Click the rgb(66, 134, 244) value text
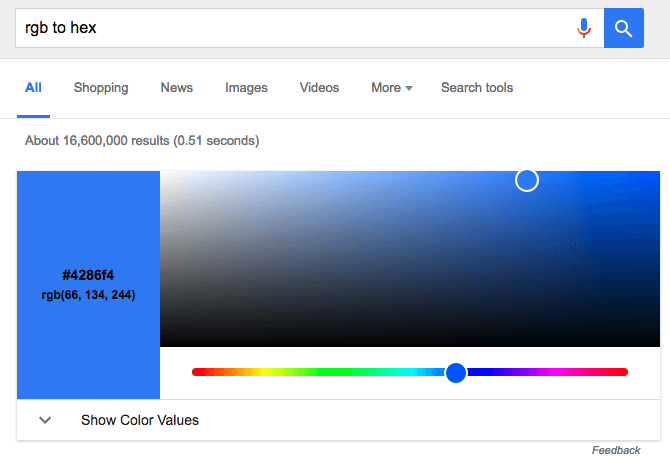Image resolution: width=670 pixels, height=465 pixels. [88, 295]
